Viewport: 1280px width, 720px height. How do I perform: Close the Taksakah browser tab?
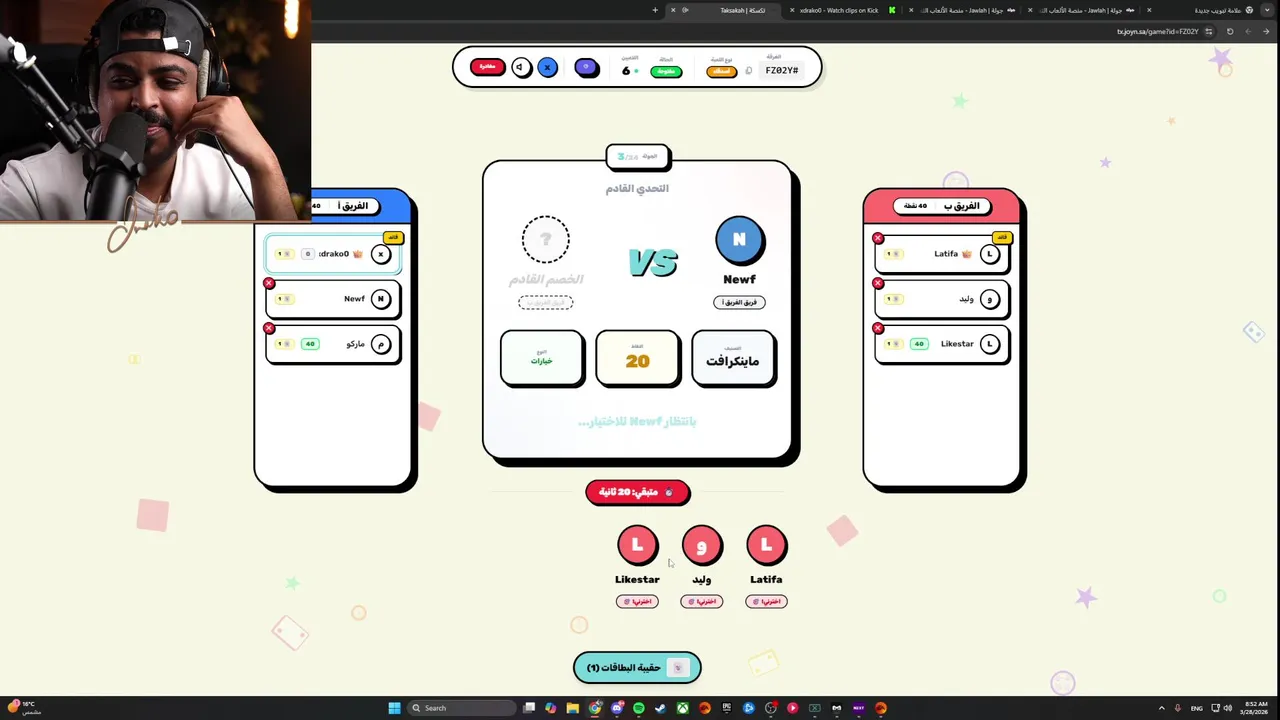click(x=673, y=10)
